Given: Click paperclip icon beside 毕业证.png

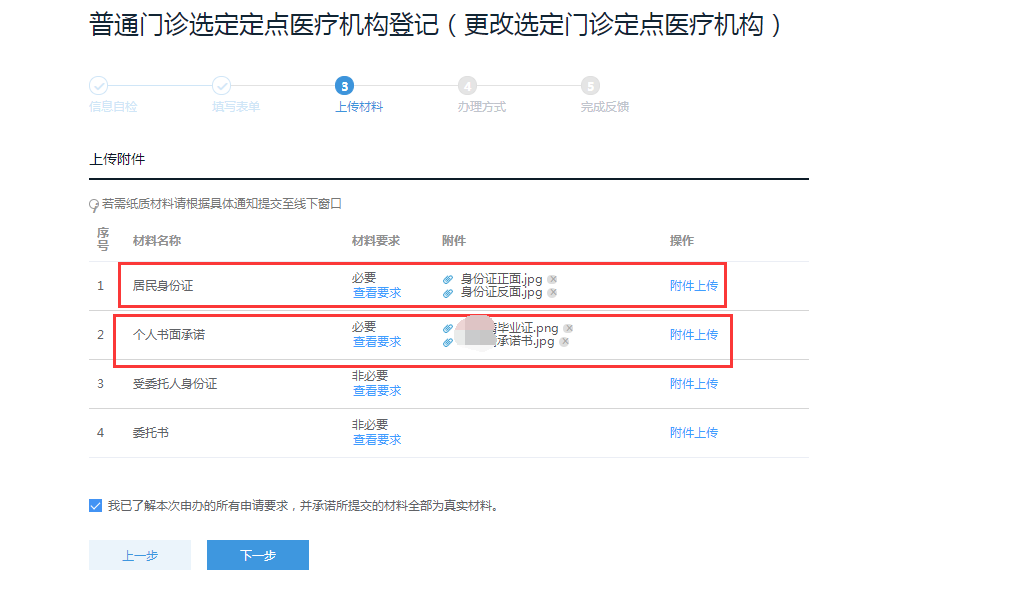Looking at the screenshot, I should point(448,328).
